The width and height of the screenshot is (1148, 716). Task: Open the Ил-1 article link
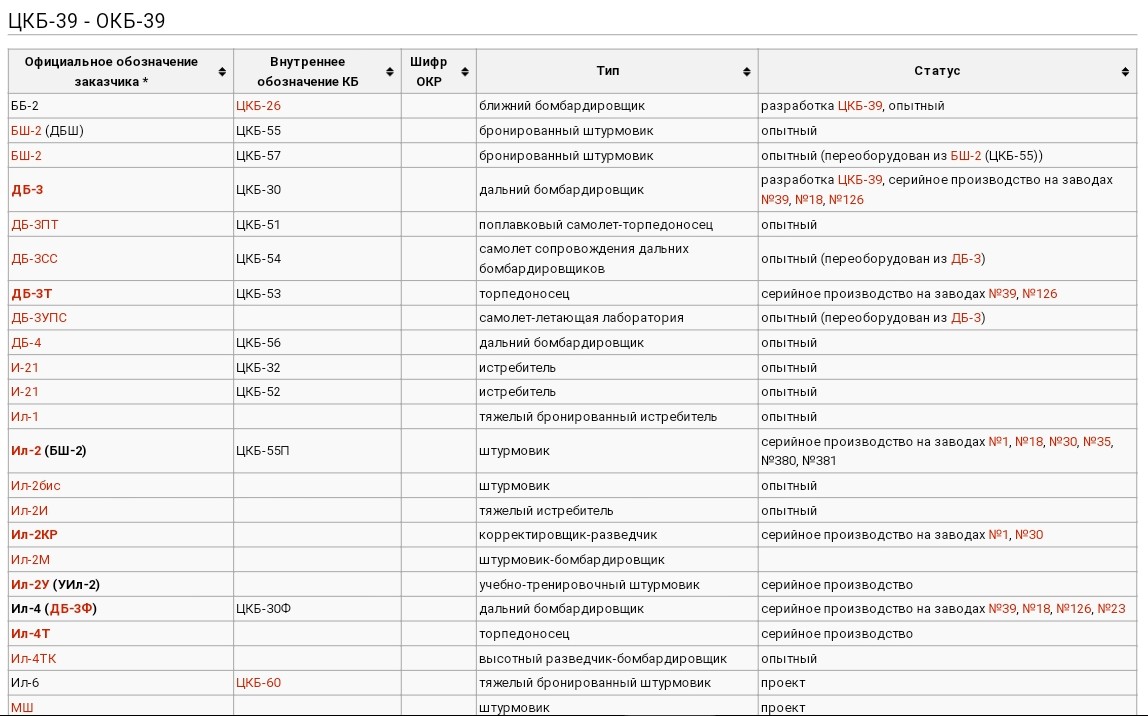[x=25, y=417]
